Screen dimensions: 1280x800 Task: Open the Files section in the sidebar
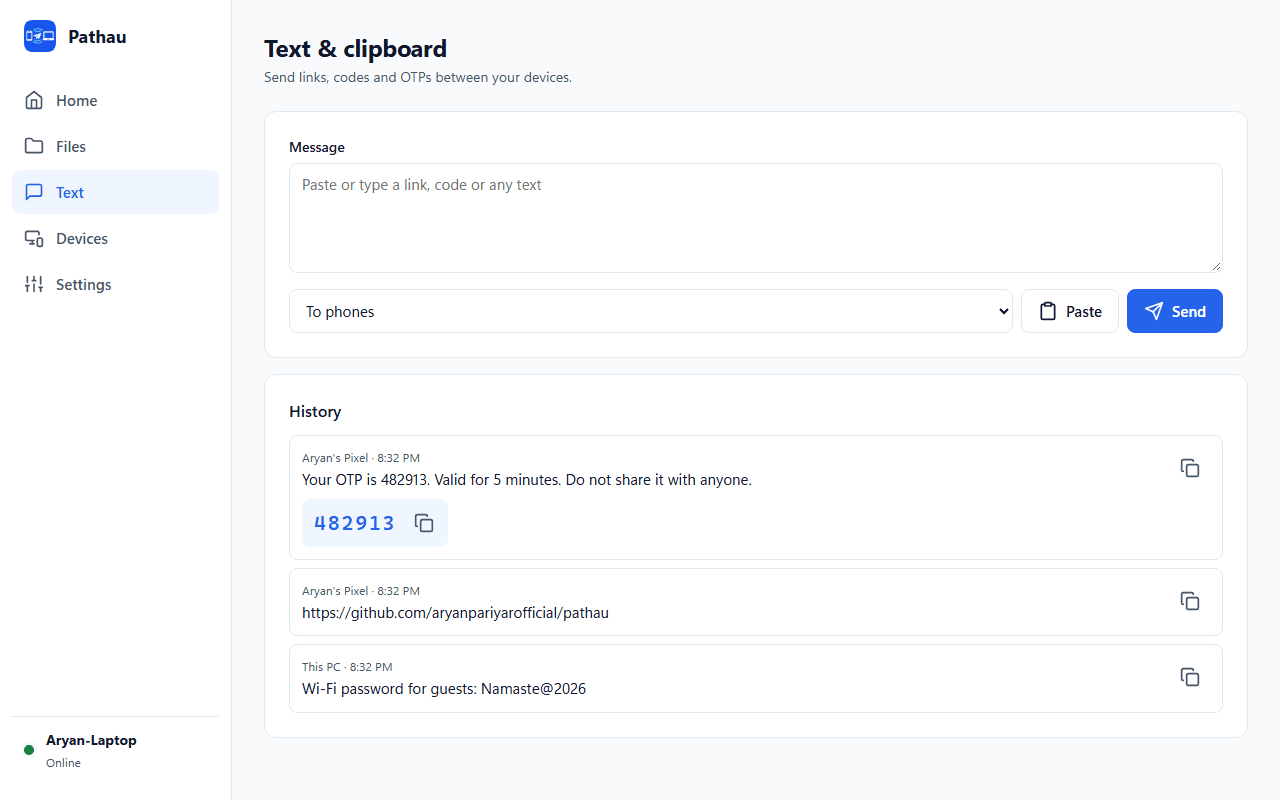tap(115, 146)
